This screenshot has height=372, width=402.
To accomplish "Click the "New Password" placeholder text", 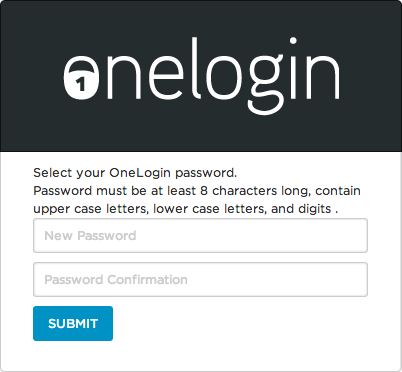I will tap(90, 236).
